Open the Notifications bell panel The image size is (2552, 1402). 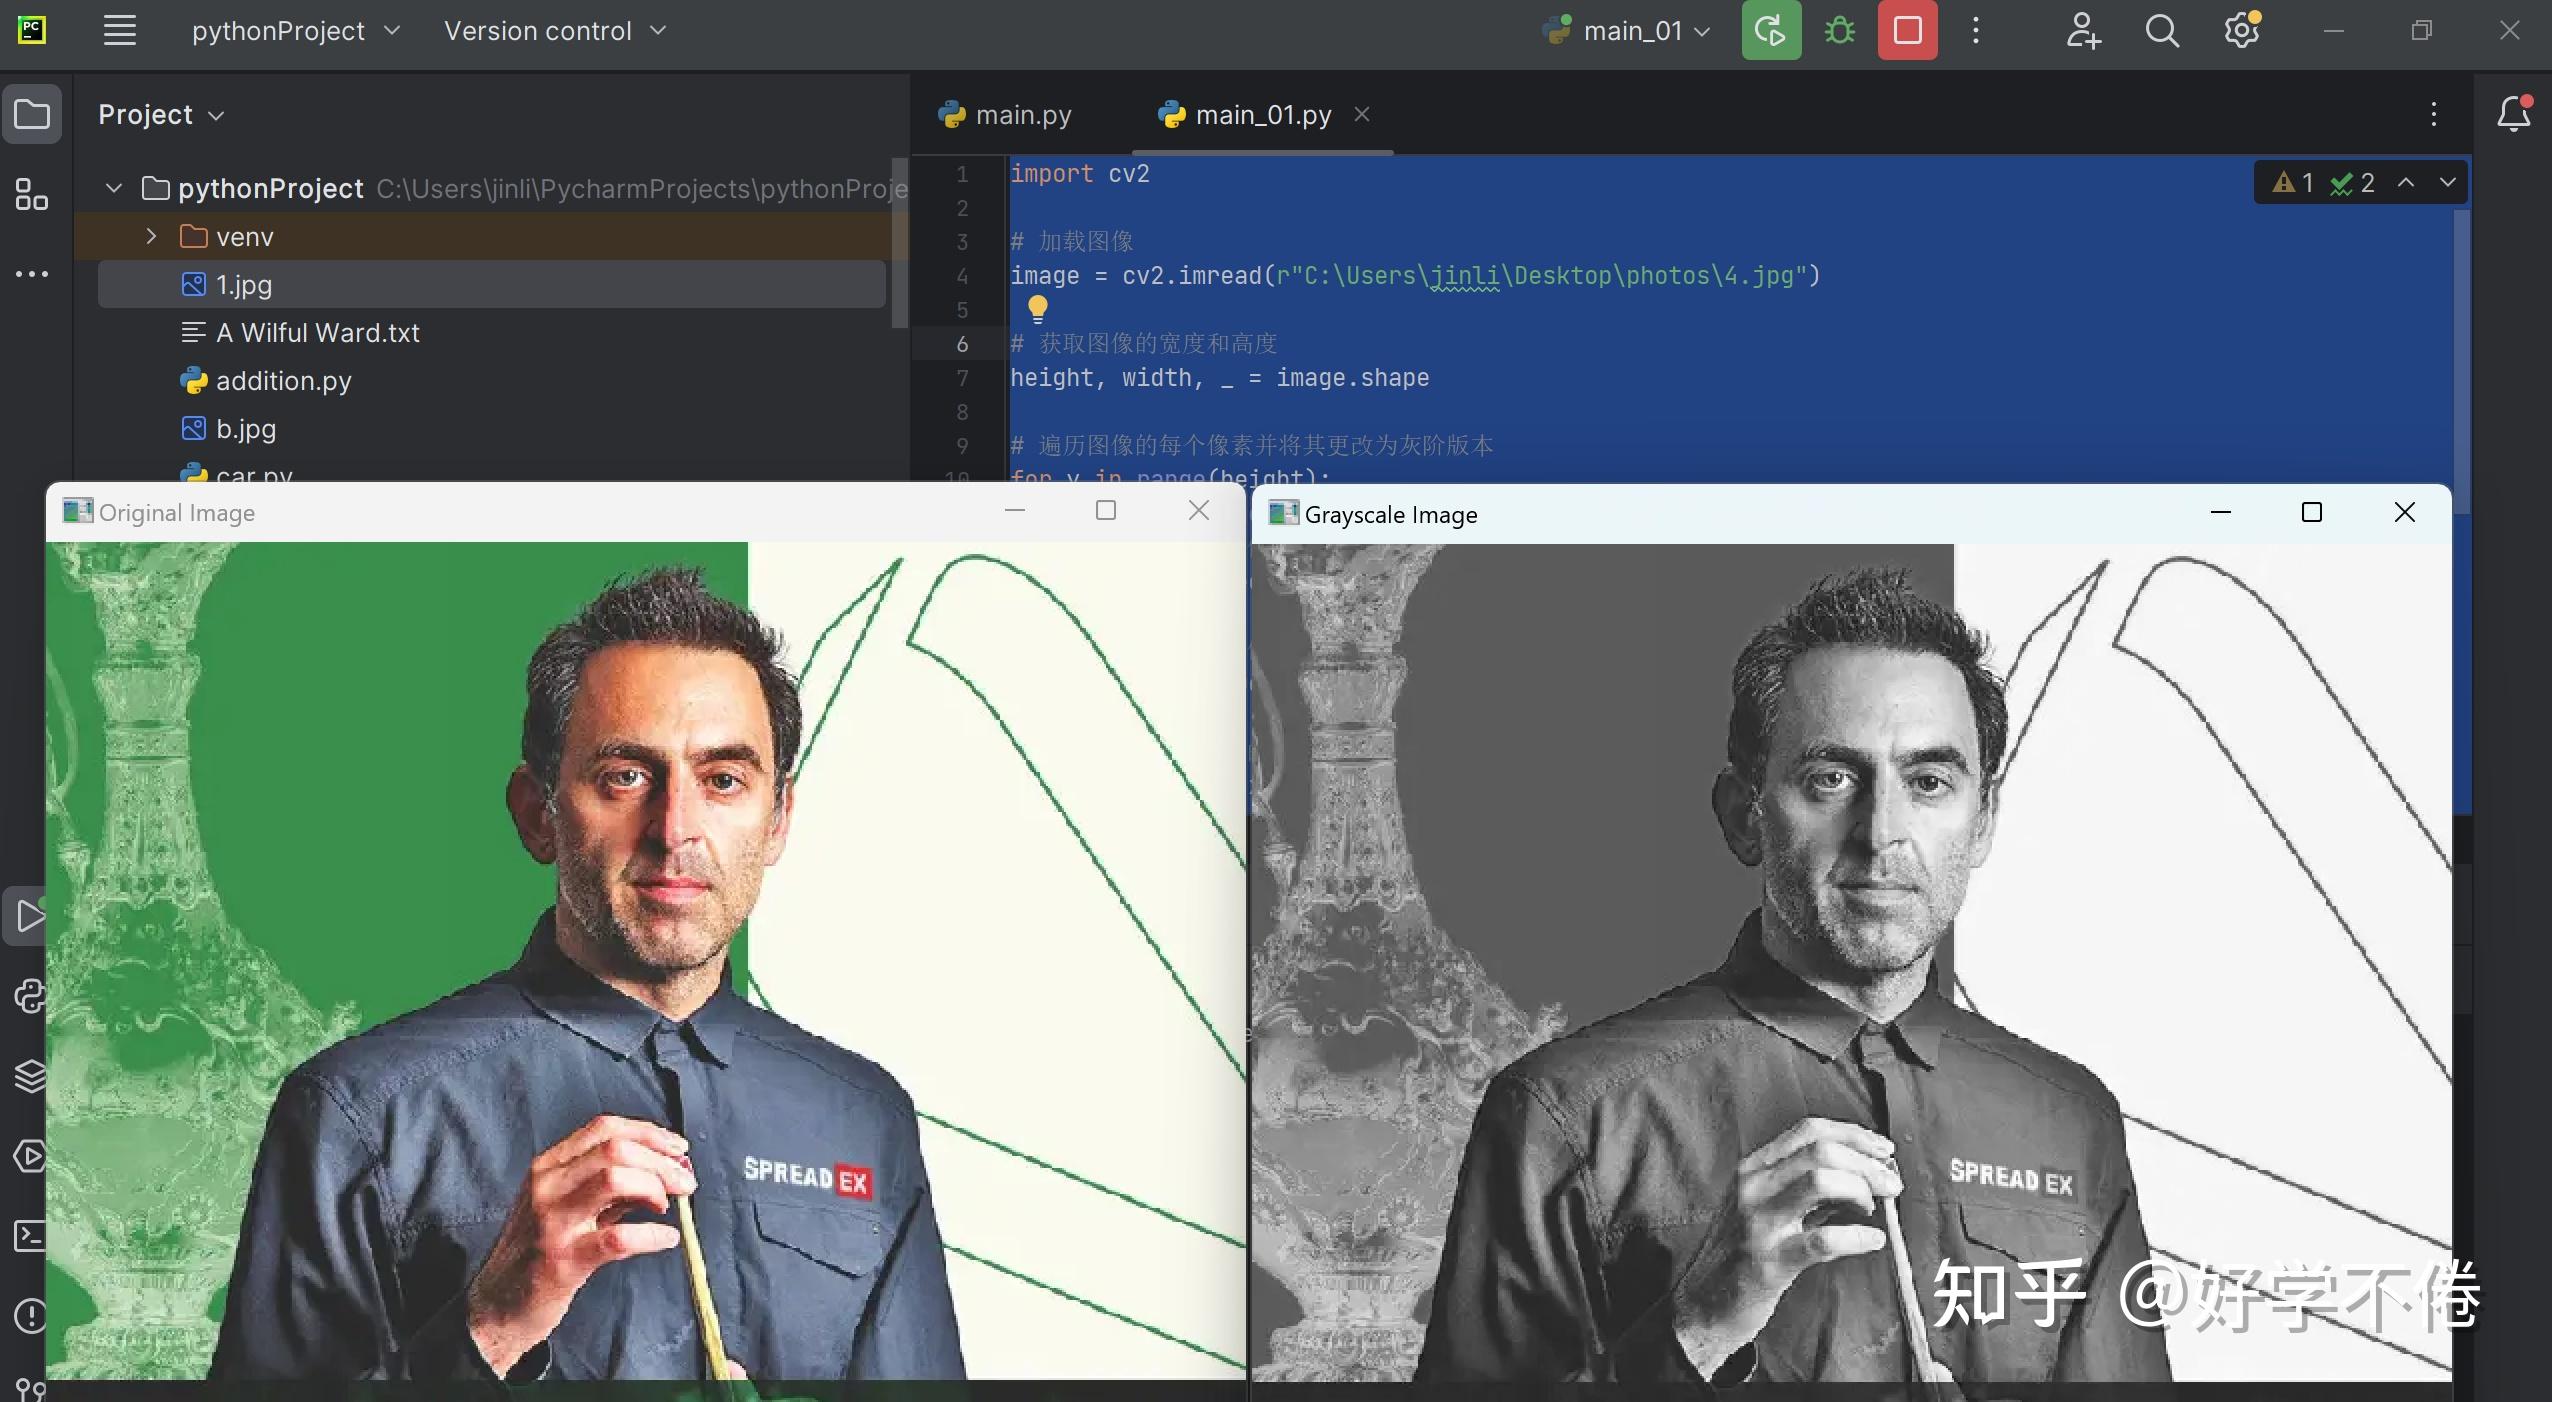pyautogui.click(x=2514, y=114)
